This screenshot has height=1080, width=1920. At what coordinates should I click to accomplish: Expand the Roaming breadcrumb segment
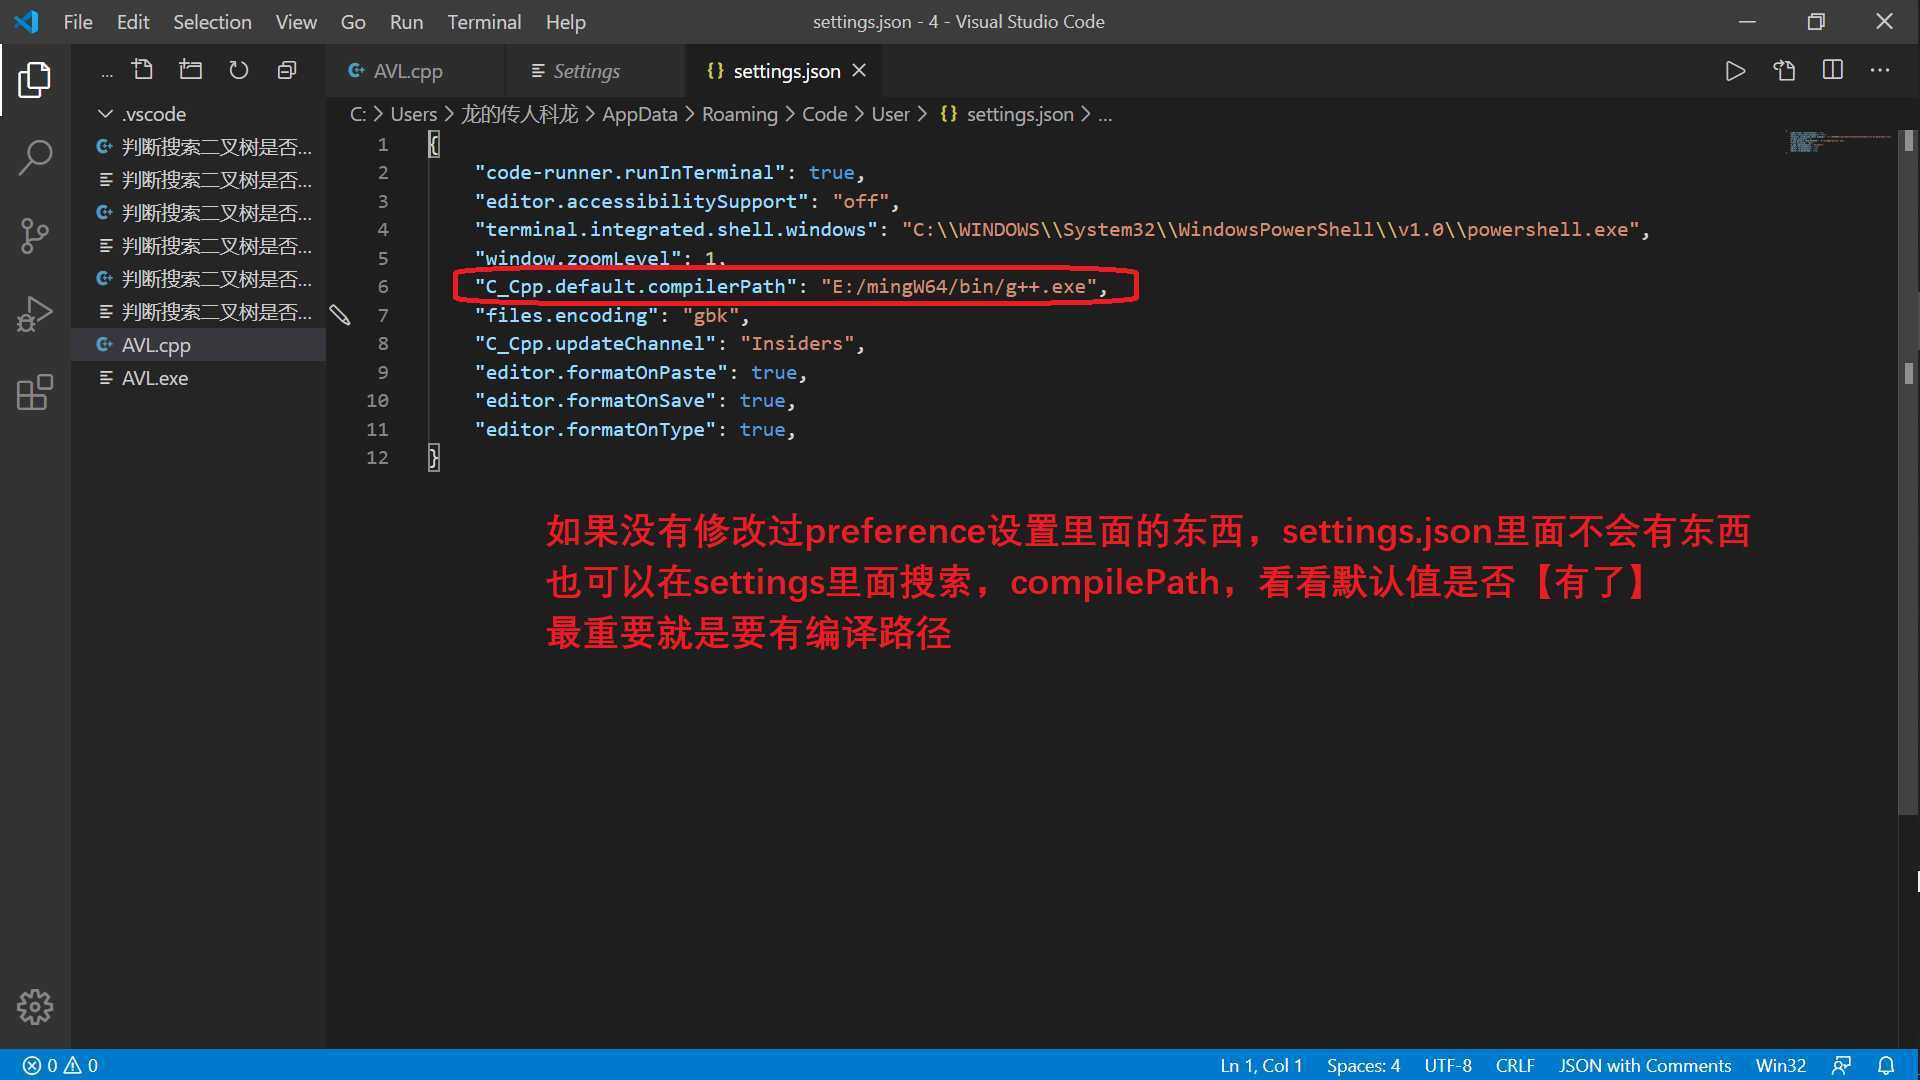(739, 114)
